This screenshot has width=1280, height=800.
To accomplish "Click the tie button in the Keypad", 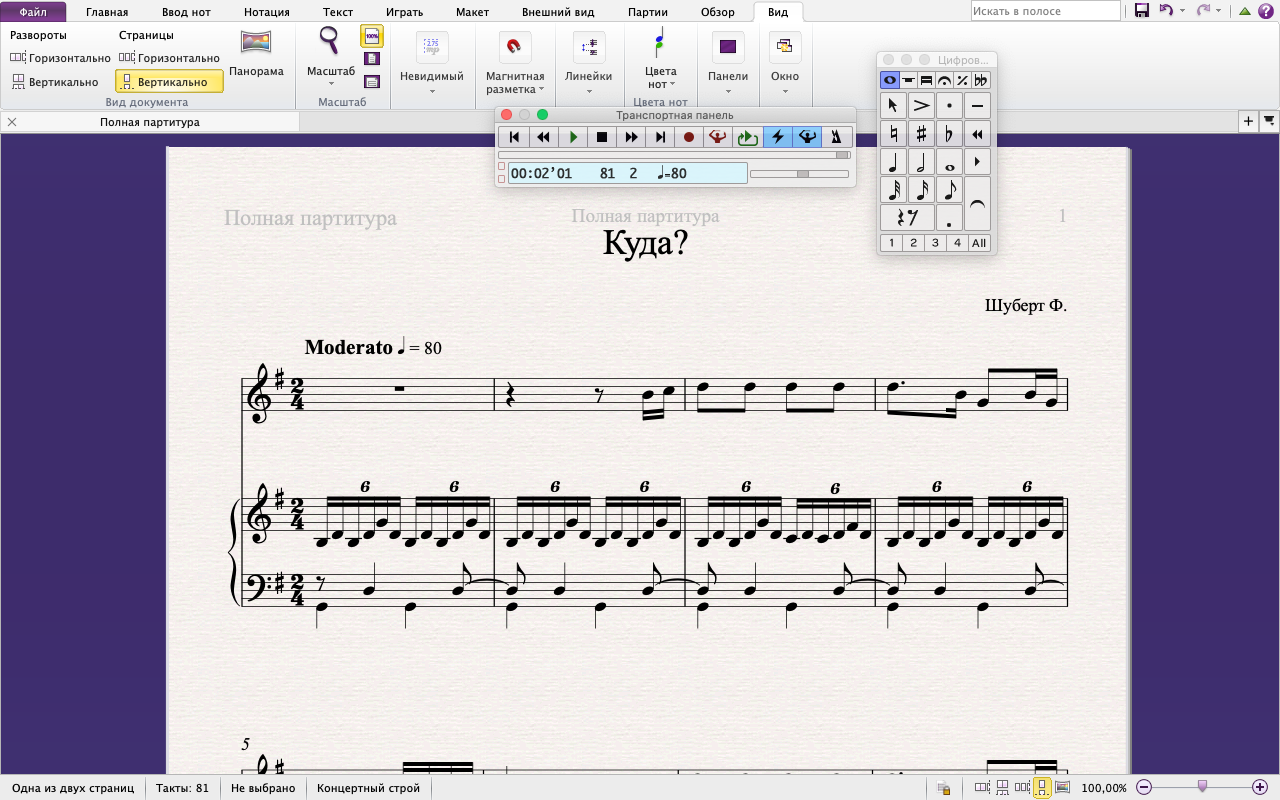I will (977, 204).
